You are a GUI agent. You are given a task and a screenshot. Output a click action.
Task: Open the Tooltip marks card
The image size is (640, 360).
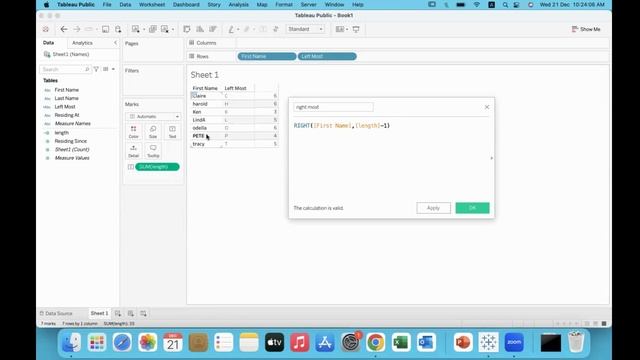(x=153, y=151)
